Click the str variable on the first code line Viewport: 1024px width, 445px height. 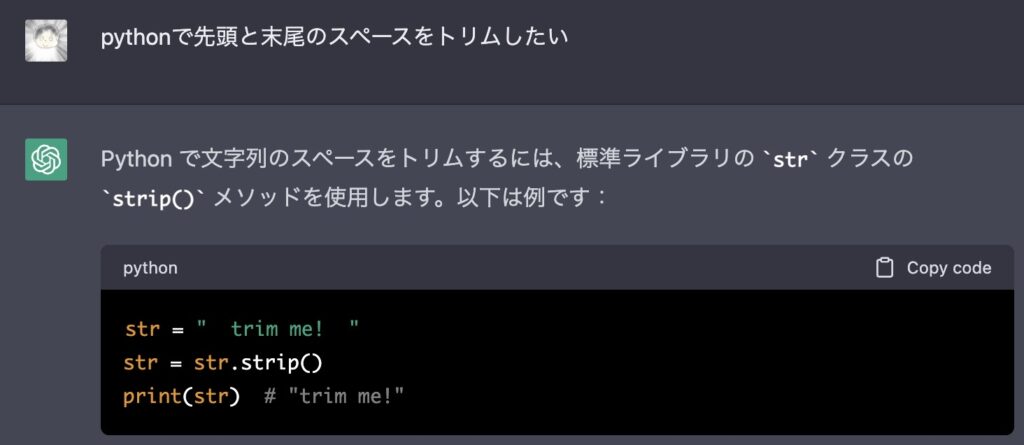(x=141, y=329)
